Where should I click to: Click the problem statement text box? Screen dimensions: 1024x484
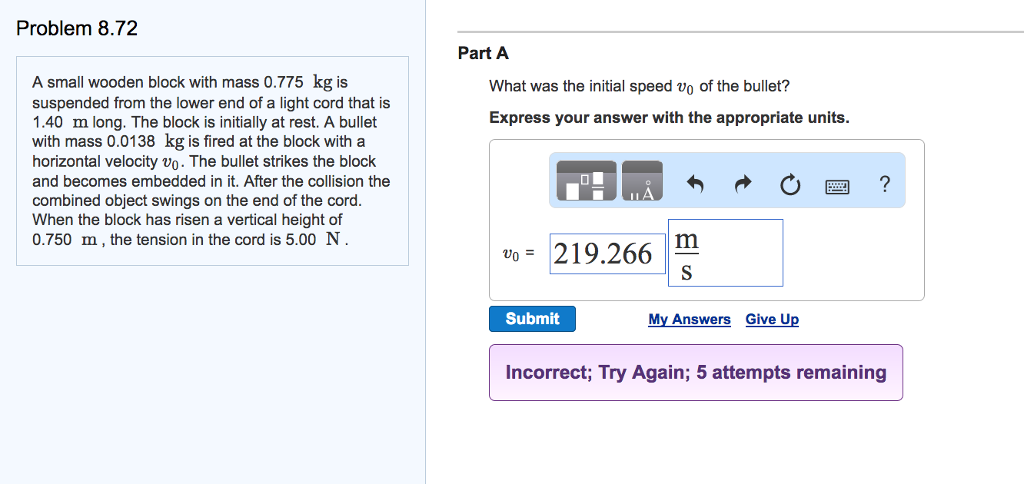click(x=212, y=160)
